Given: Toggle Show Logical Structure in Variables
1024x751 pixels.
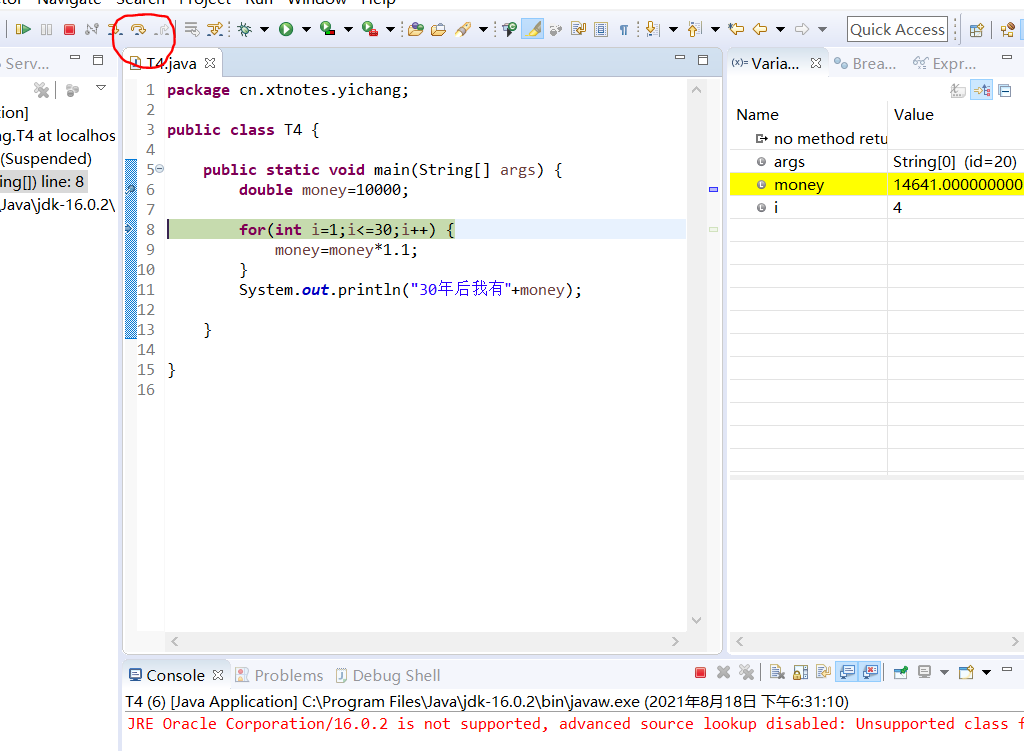Looking at the screenshot, I should click(982, 91).
